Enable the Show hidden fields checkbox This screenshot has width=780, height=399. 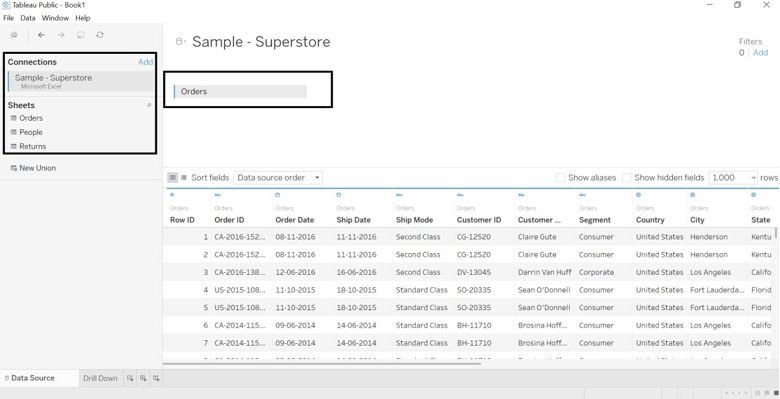(x=627, y=178)
